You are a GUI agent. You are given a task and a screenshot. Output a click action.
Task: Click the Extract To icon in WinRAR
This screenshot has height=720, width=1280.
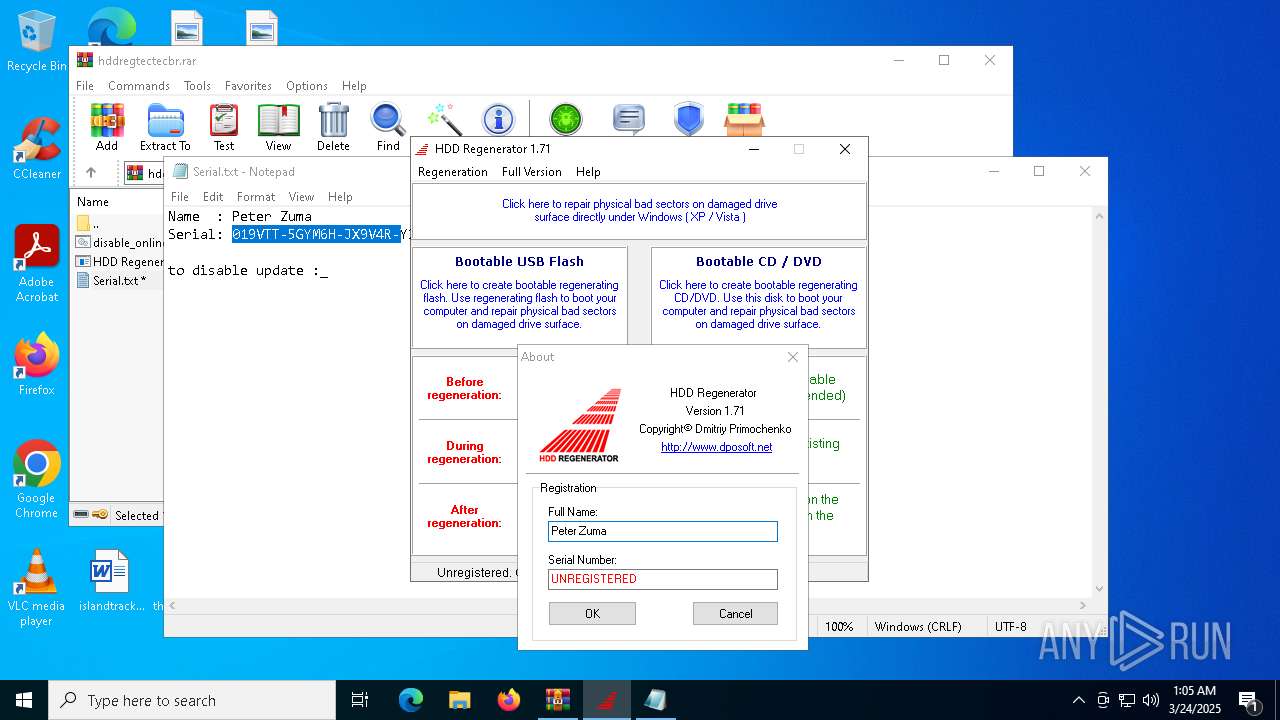point(165,127)
